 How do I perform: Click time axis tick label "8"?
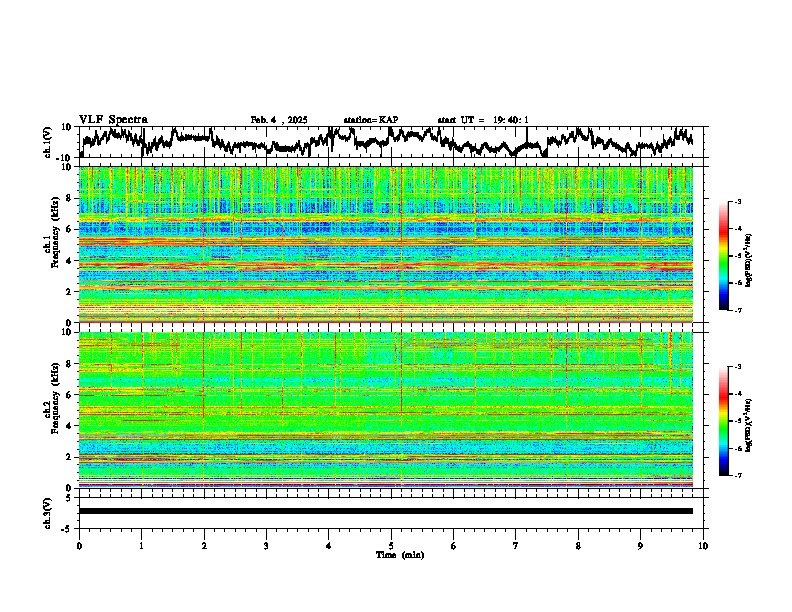click(x=578, y=546)
